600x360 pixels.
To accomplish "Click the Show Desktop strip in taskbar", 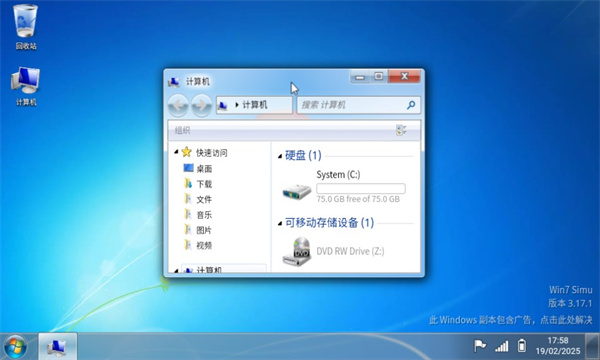I will [x=592, y=347].
